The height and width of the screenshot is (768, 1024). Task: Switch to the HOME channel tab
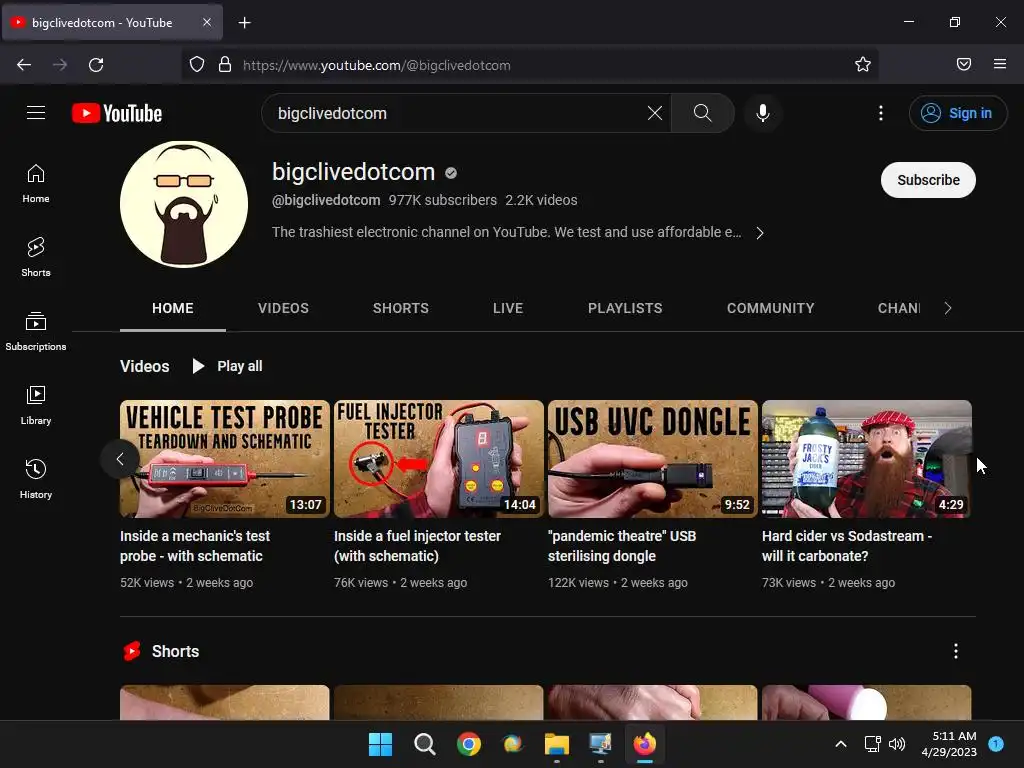(172, 308)
